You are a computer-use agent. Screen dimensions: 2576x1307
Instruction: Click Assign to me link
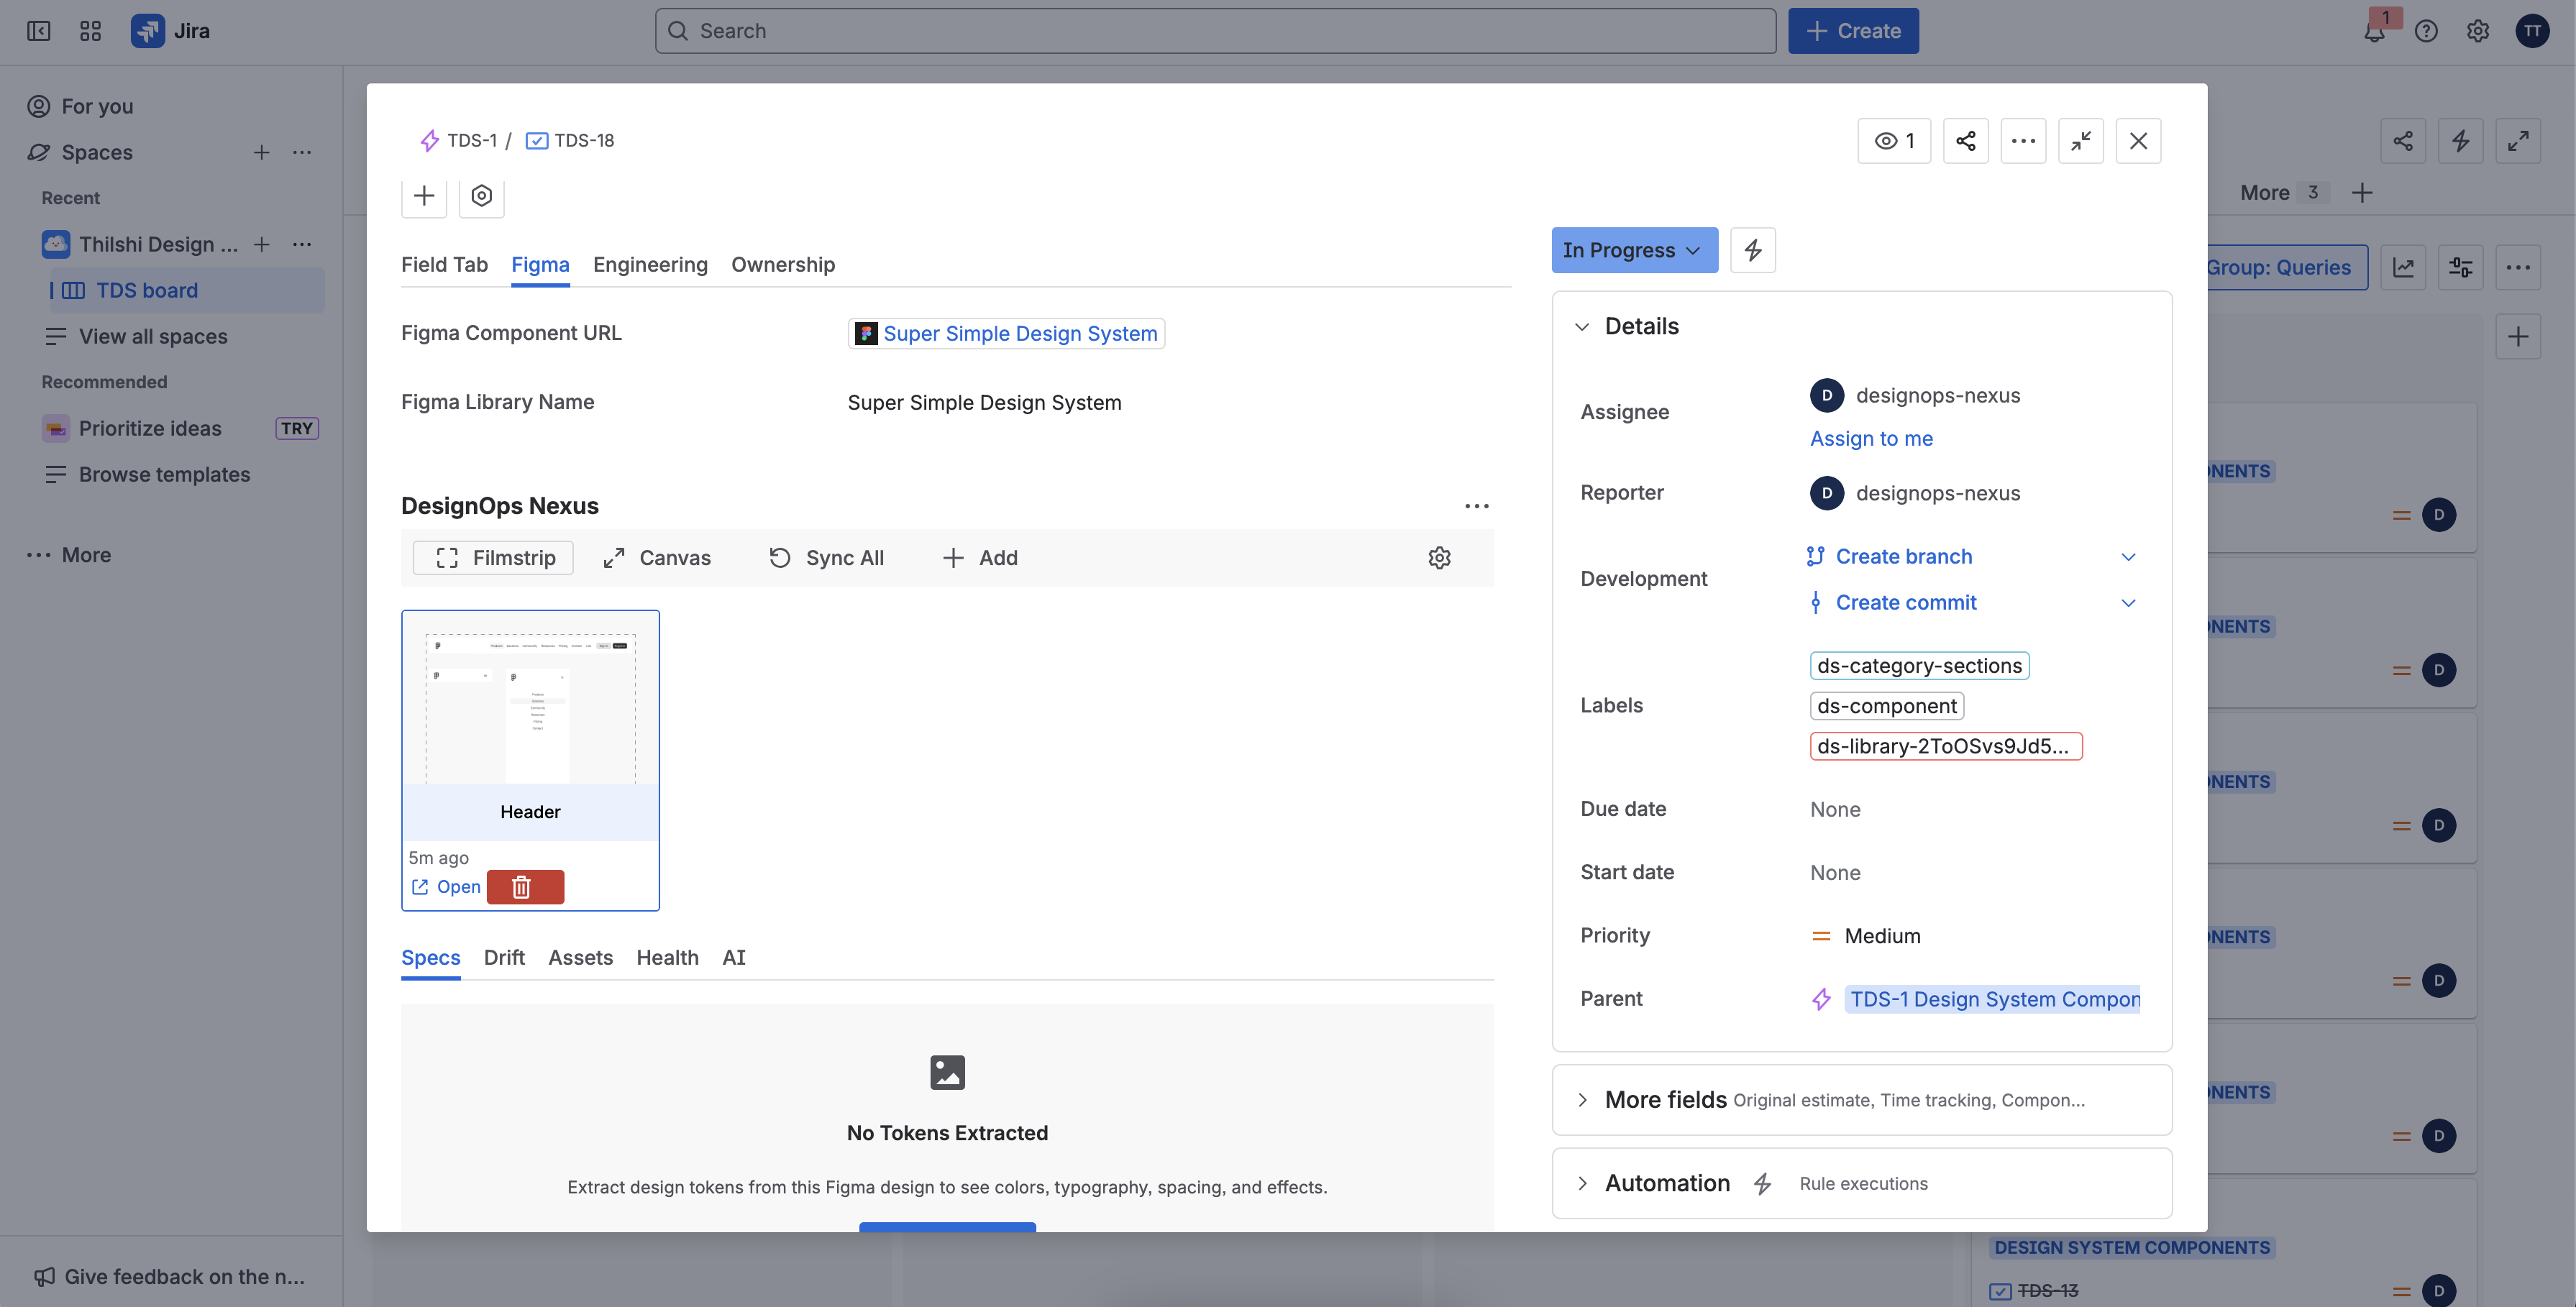(1870, 439)
